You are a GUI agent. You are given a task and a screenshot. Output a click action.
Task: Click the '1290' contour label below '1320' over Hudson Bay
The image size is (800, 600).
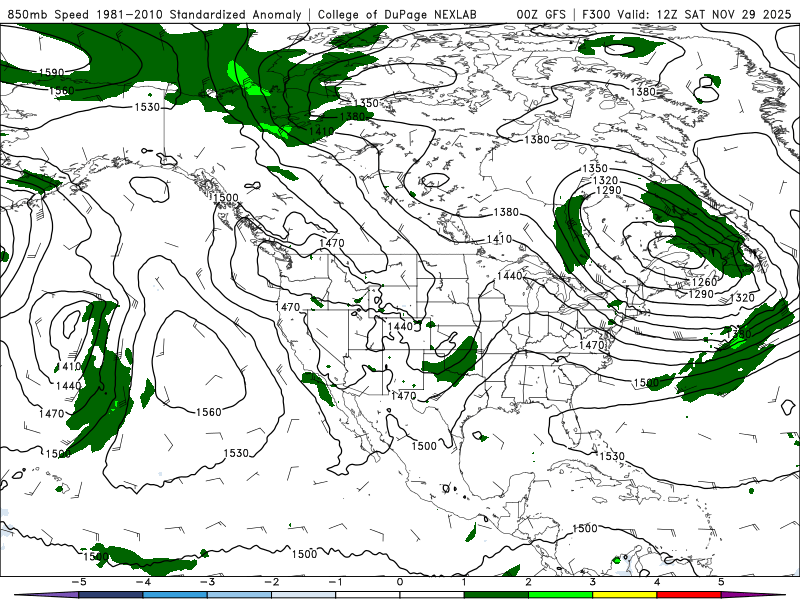pyautogui.click(x=609, y=191)
